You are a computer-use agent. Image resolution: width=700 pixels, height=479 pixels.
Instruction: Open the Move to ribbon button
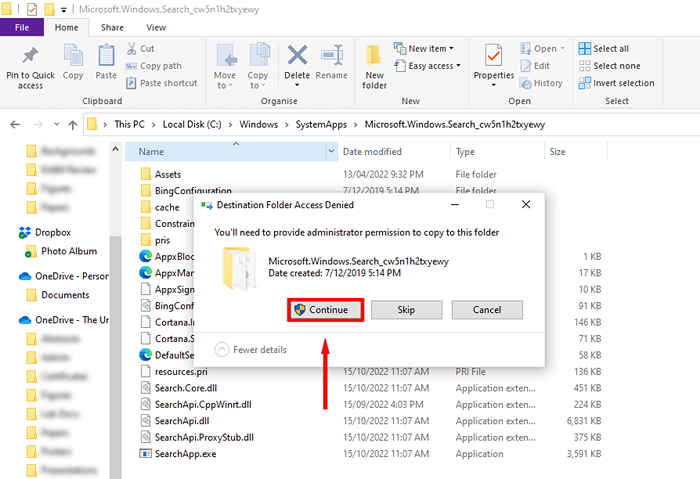tap(225, 66)
